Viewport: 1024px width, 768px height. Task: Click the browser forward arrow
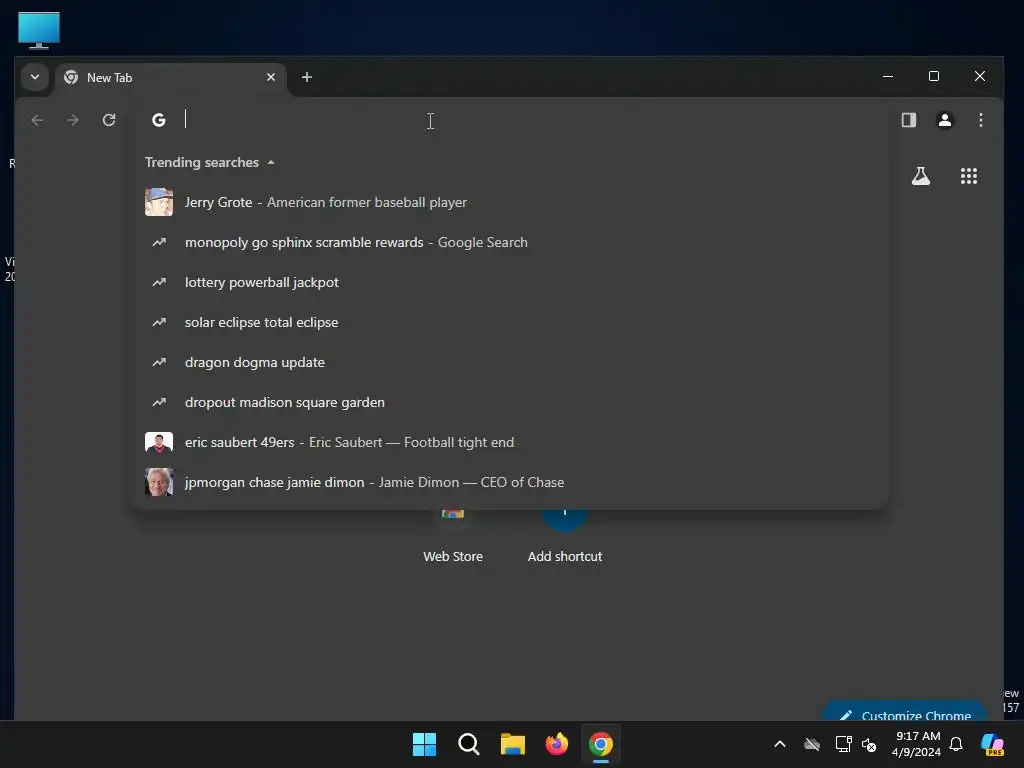tap(73, 120)
